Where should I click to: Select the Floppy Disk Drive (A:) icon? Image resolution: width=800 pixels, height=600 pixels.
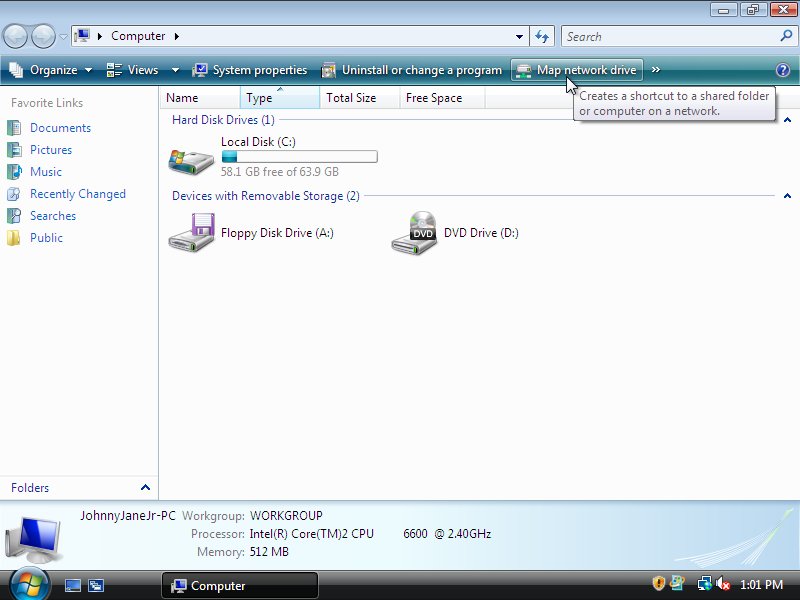(191, 233)
